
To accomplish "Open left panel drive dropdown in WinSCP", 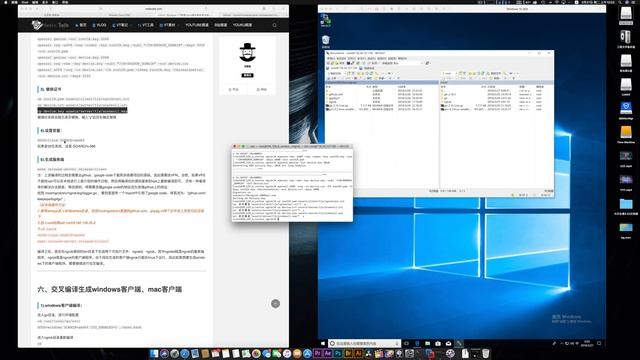I will click(336, 73).
